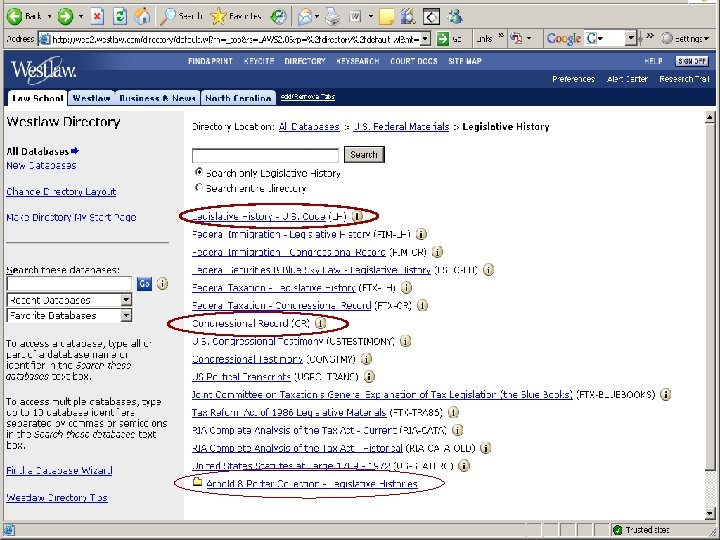Open KEYSEARCH in top navigation
The width and height of the screenshot is (720, 540).
[x=358, y=61]
